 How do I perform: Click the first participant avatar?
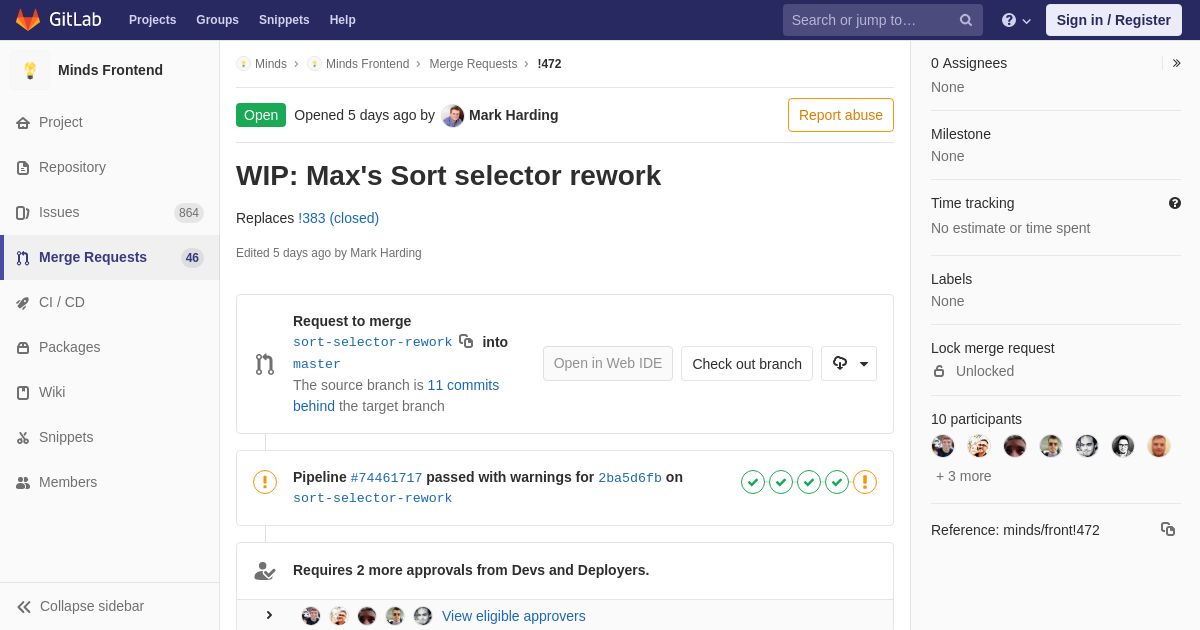943,446
